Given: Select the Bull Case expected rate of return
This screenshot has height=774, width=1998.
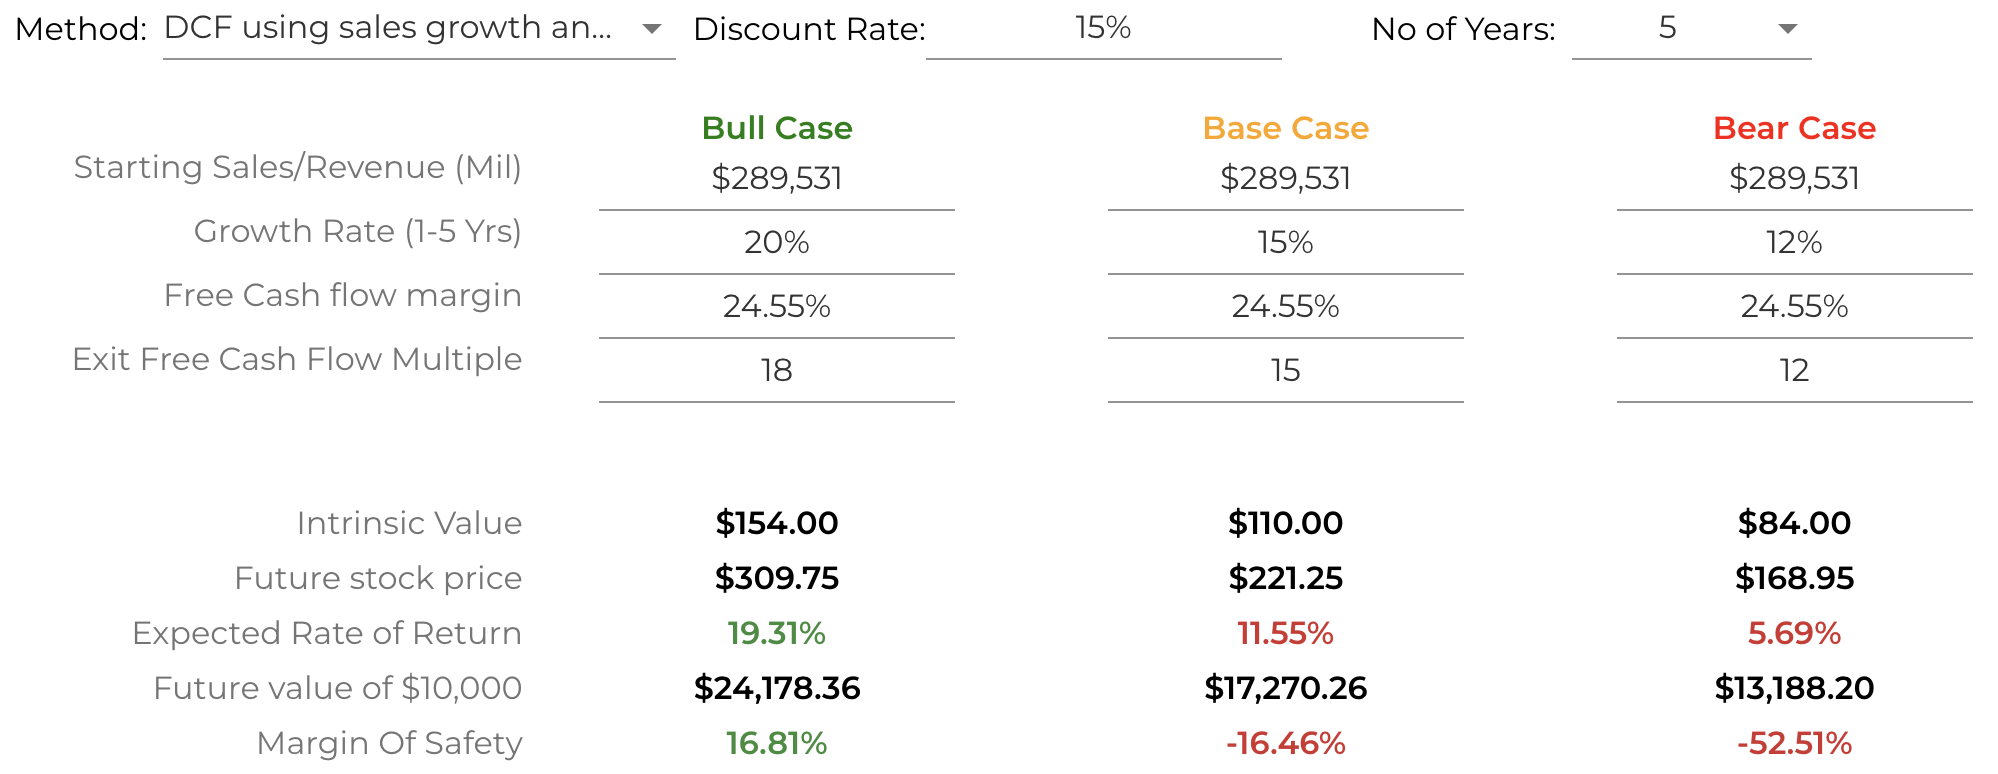Looking at the screenshot, I should [x=776, y=632].
